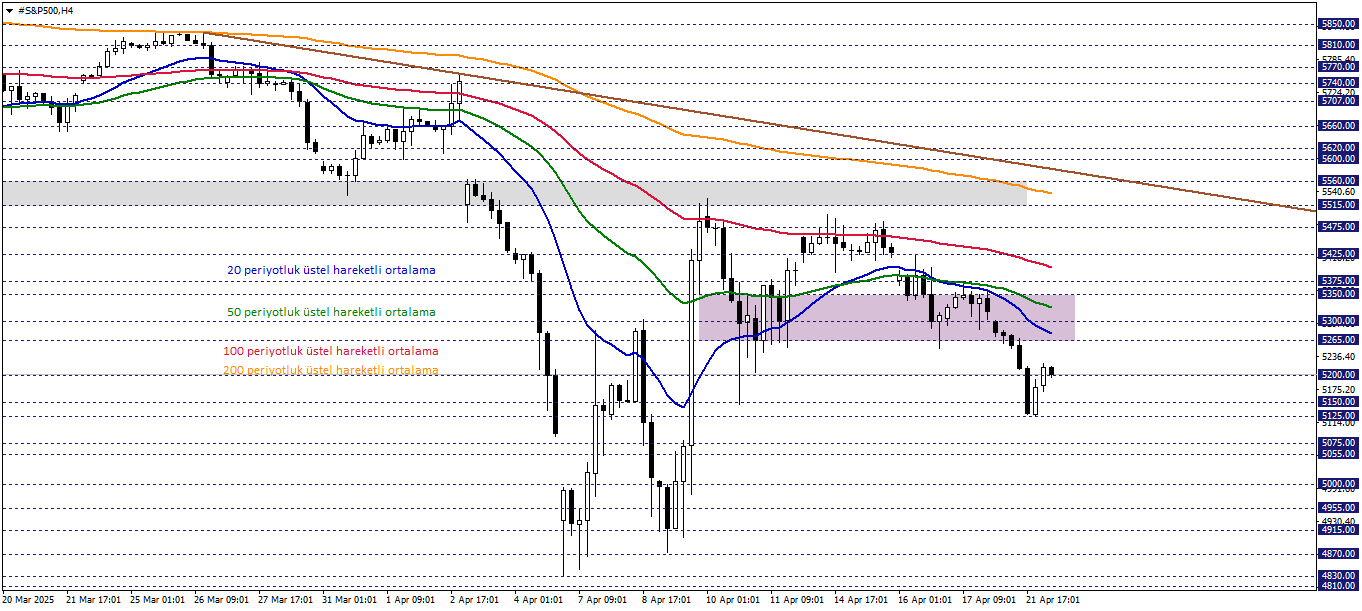This screenshot has width=1362, height=611.
Task: Click the 5236.40 price scale value
Action: tap(1338, 356)
